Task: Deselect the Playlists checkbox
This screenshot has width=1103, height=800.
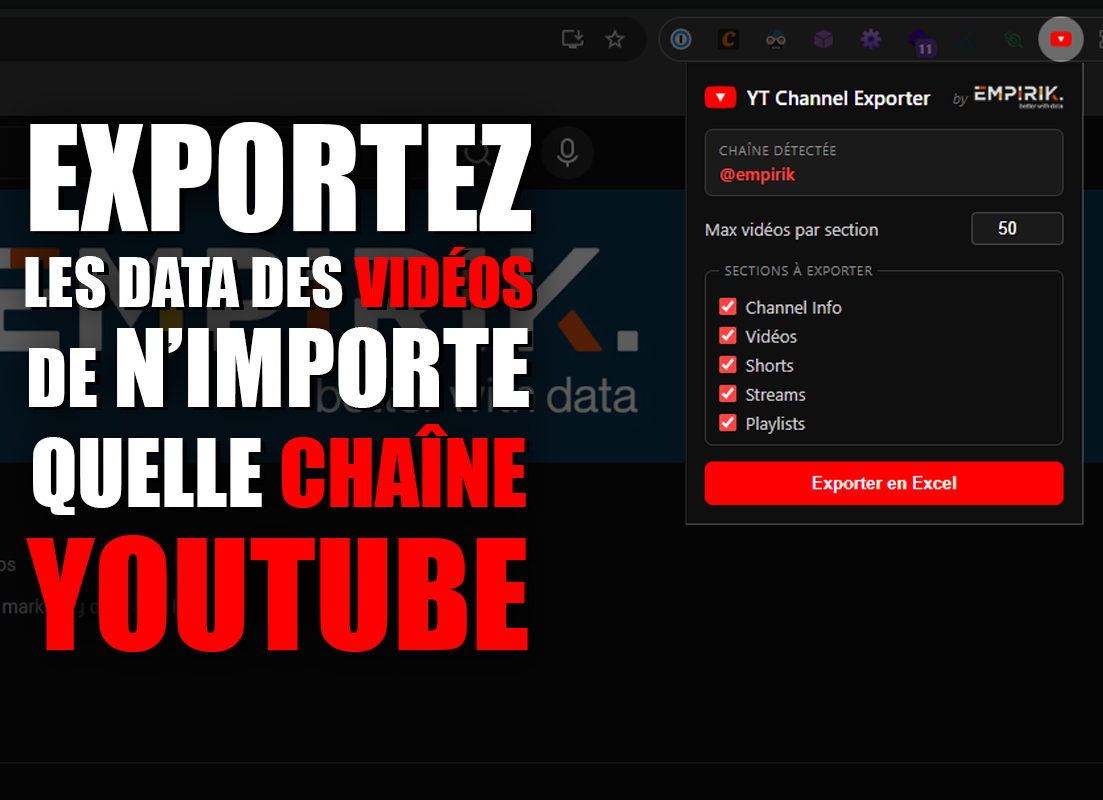Action: click(x=728, y=423)
